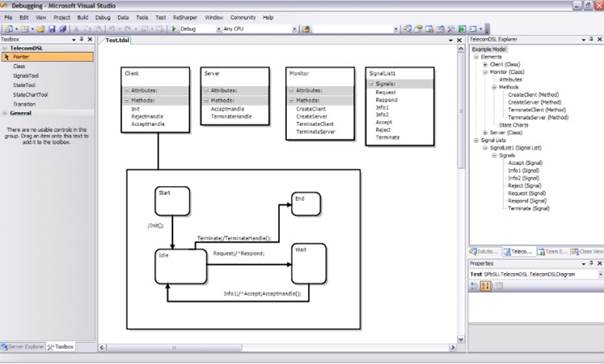Select CreateClient (Method) in the Explorer tree
Screen dimensions: 604x364
tap(533, 95)
